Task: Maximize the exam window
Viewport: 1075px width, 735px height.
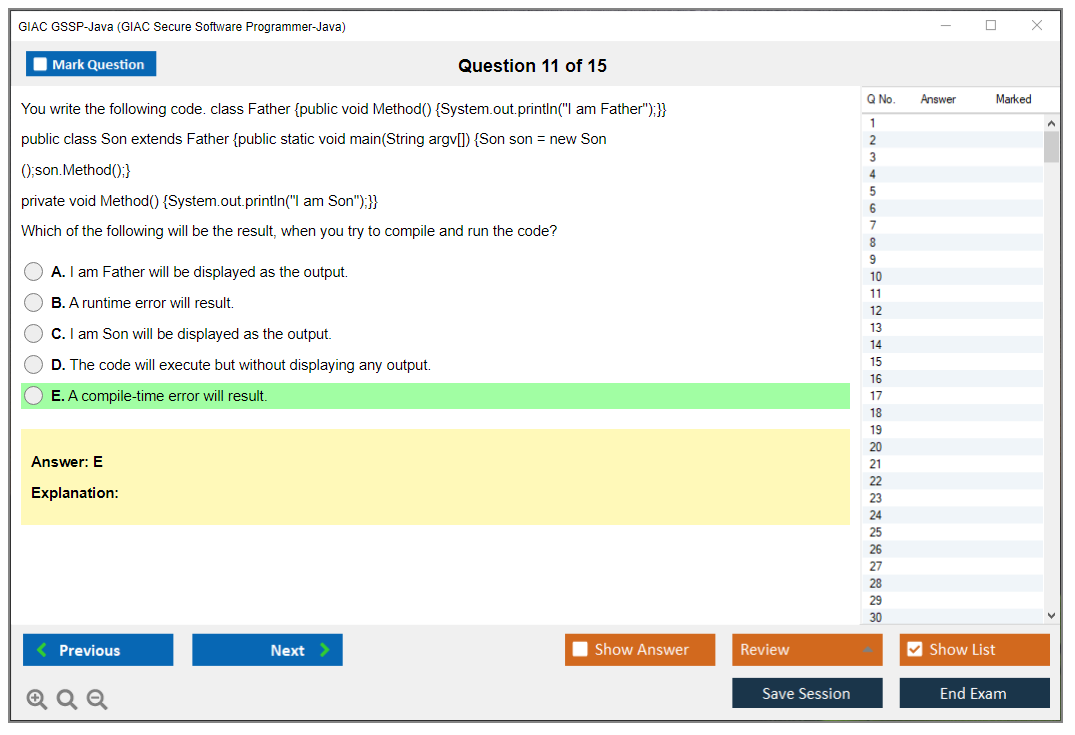Action: tap(991, 26)
